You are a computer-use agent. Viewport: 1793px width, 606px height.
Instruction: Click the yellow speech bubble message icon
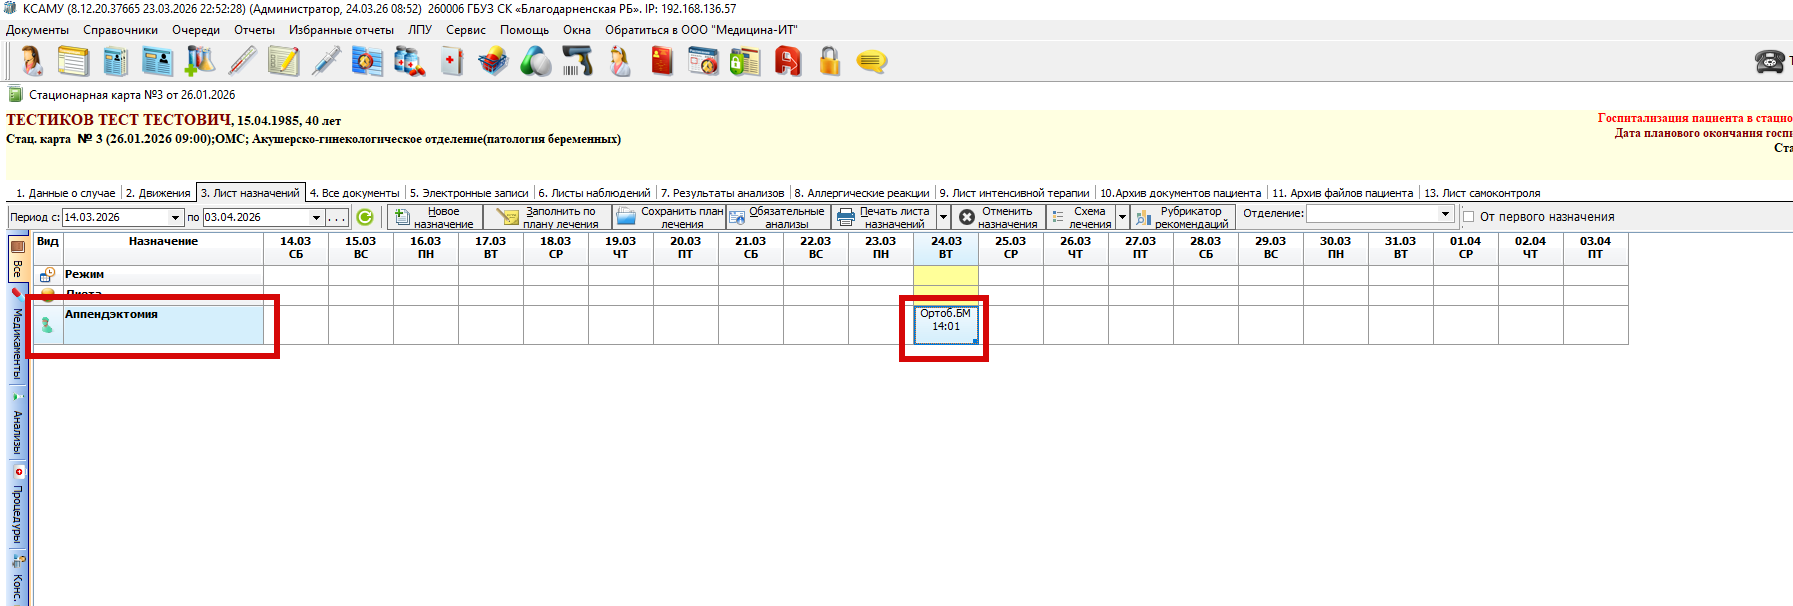coord(871,62)
